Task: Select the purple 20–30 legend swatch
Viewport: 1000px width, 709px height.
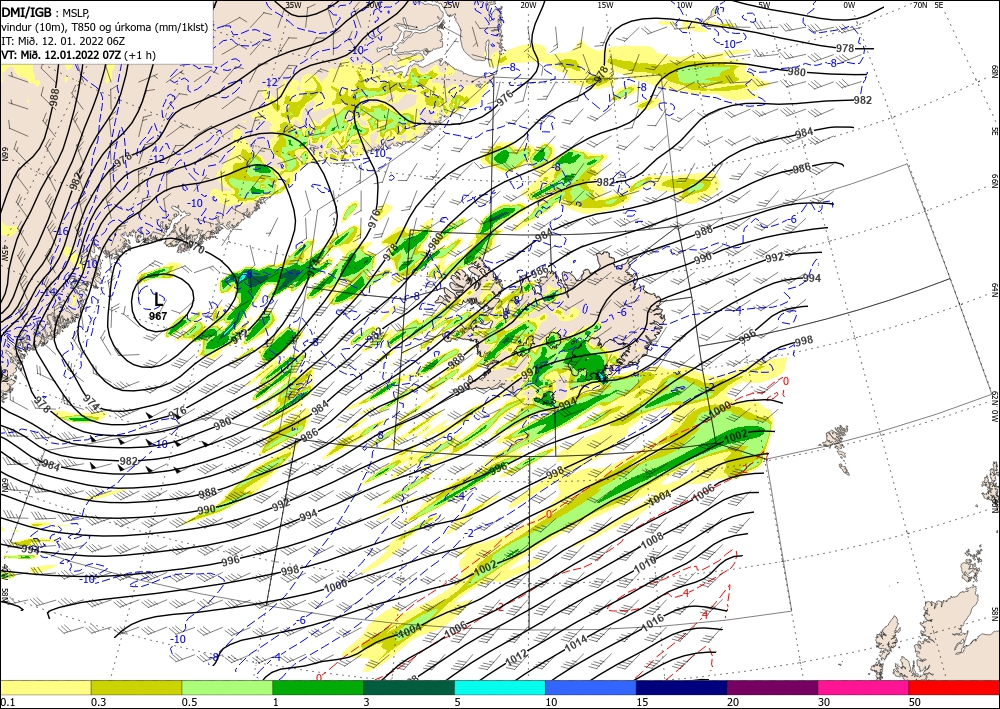Action: [772, 687]
